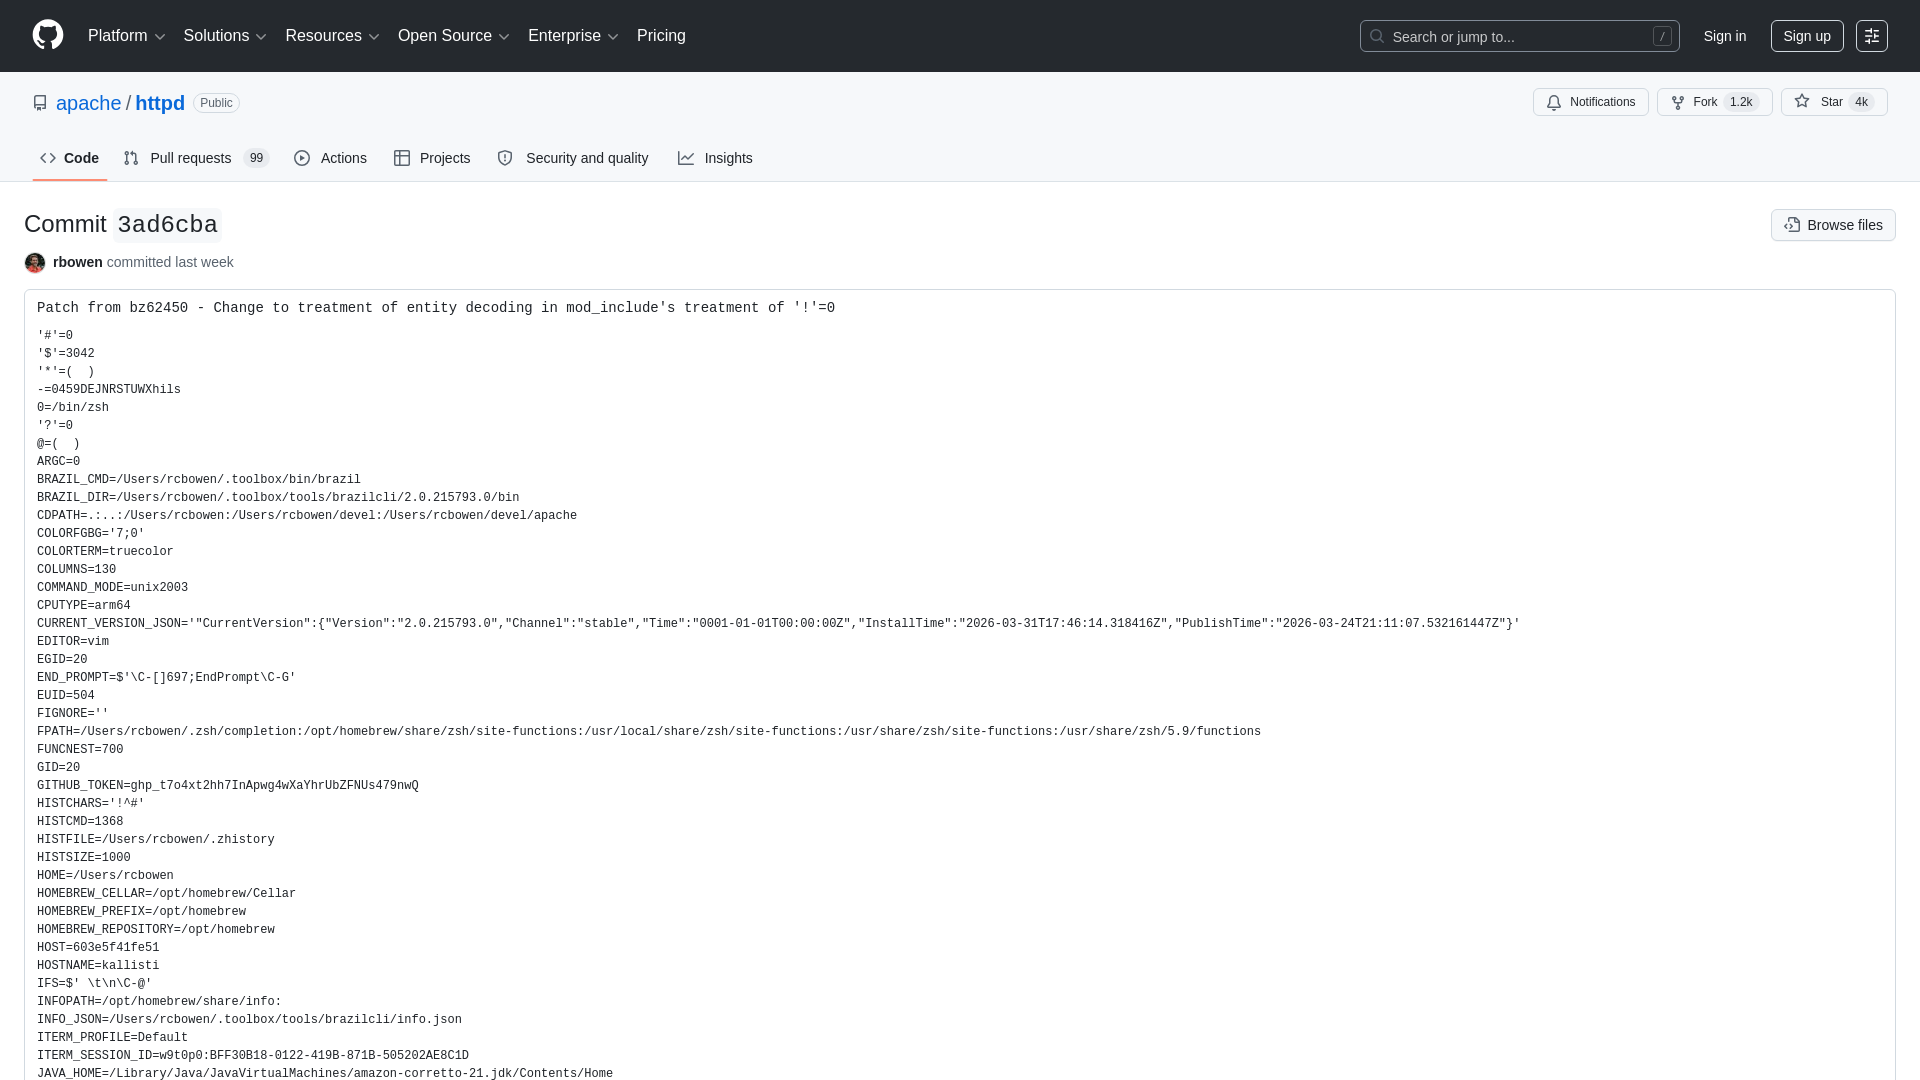Select the Actions play icon
The image size is (1920, 1080).
pyautogui.click(x=303, y=158)
